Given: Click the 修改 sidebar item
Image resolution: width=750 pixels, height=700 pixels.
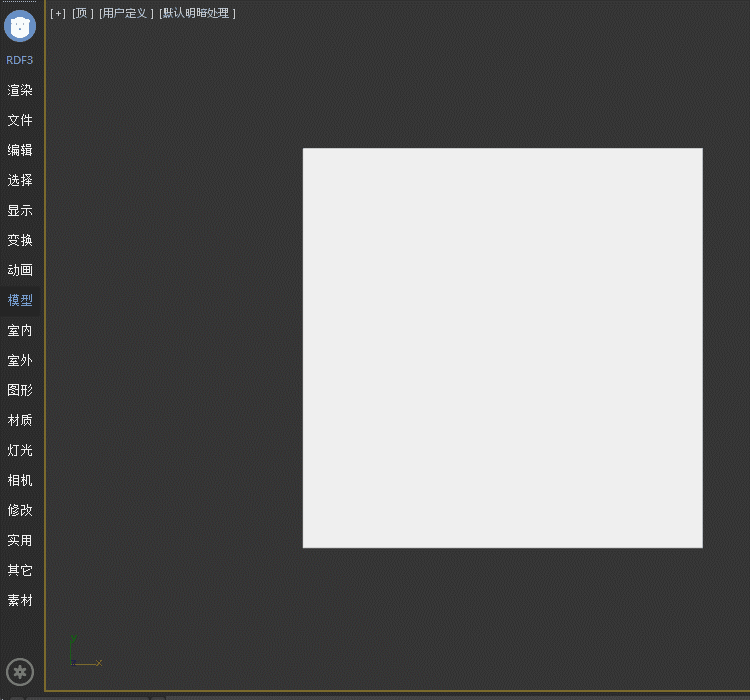Looking at the screenshot, I should pyautogui.click(x=20, y=510).
